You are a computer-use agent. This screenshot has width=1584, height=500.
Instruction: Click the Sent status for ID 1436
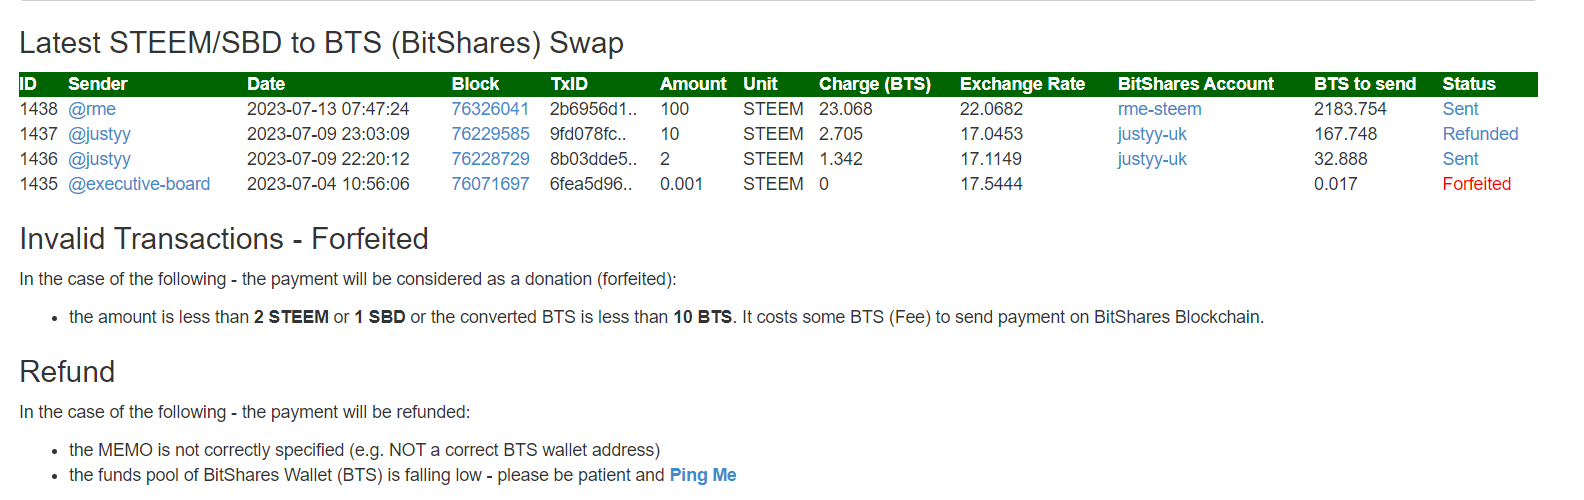point(1460,159)
